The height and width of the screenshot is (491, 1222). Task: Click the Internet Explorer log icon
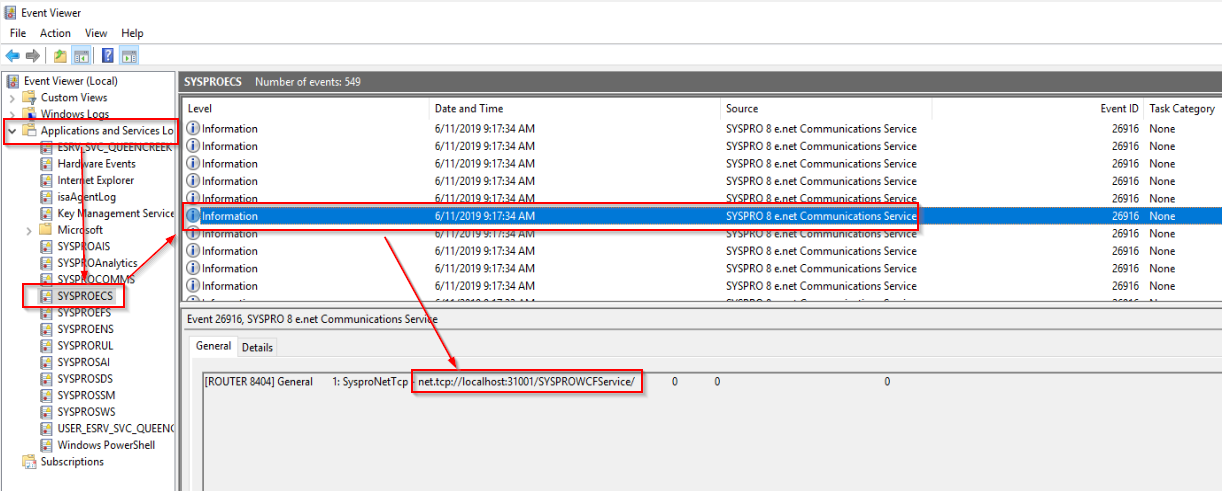click(x=46, y=181)
